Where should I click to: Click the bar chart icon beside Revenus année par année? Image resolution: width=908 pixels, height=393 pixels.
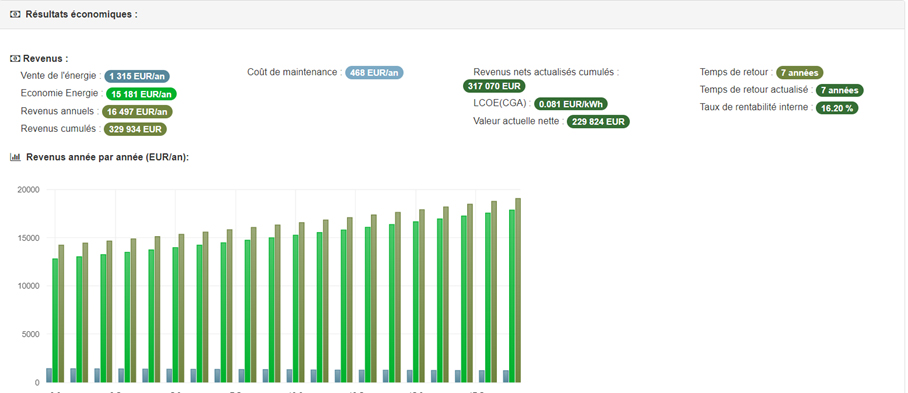tap(16, 157)
